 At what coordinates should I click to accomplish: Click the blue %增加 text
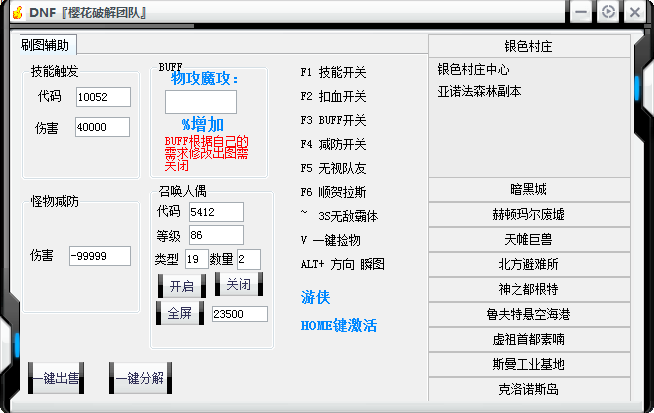[x=203, y=124]
